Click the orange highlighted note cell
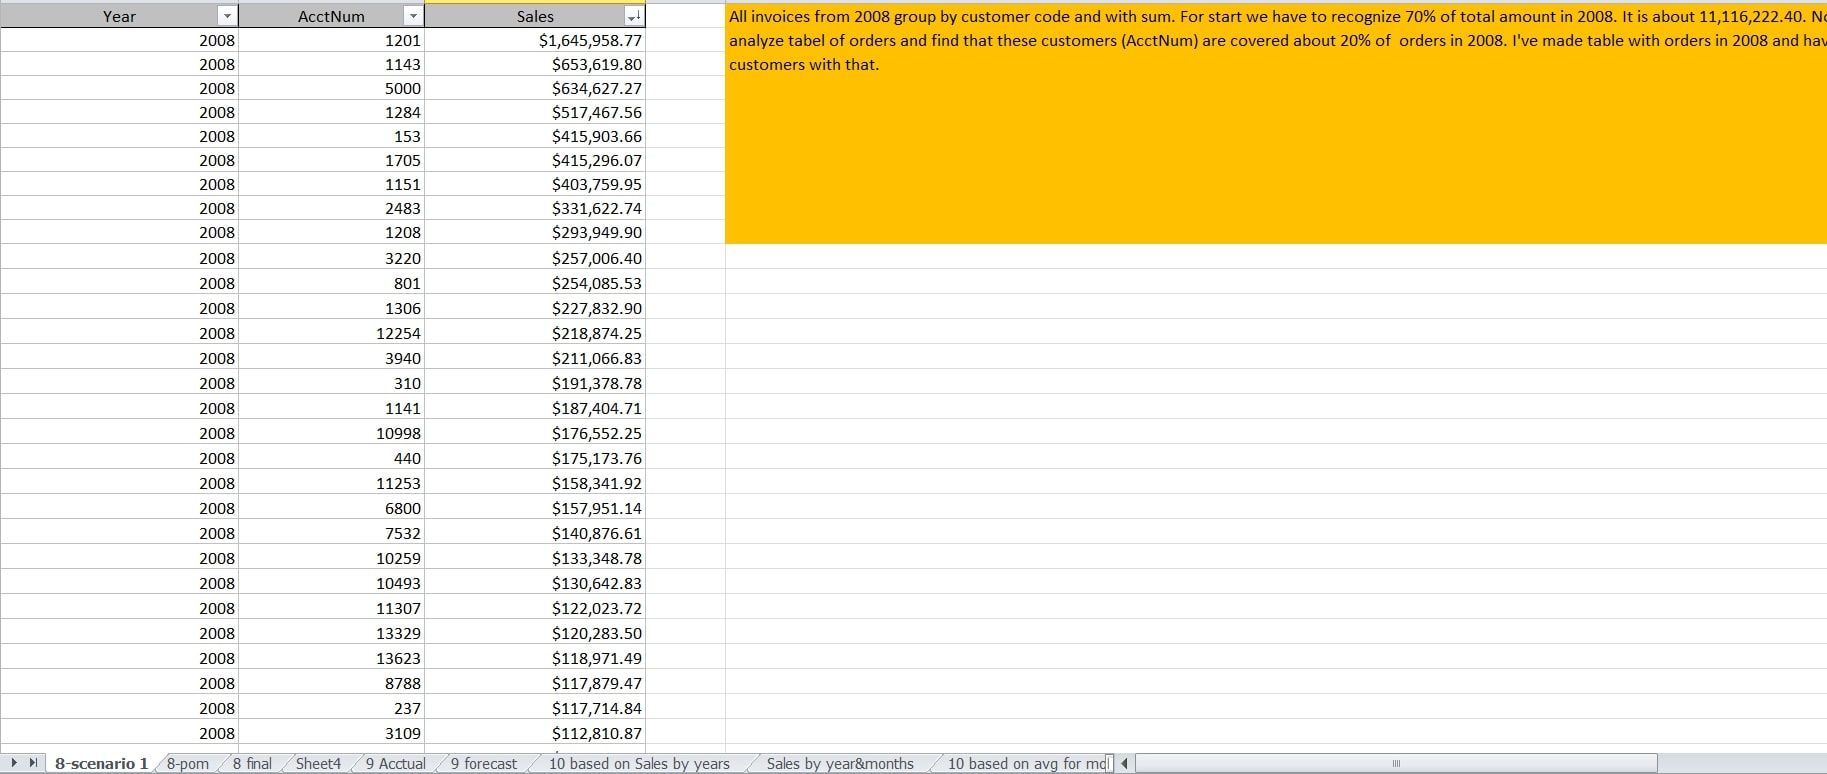 1275,150
